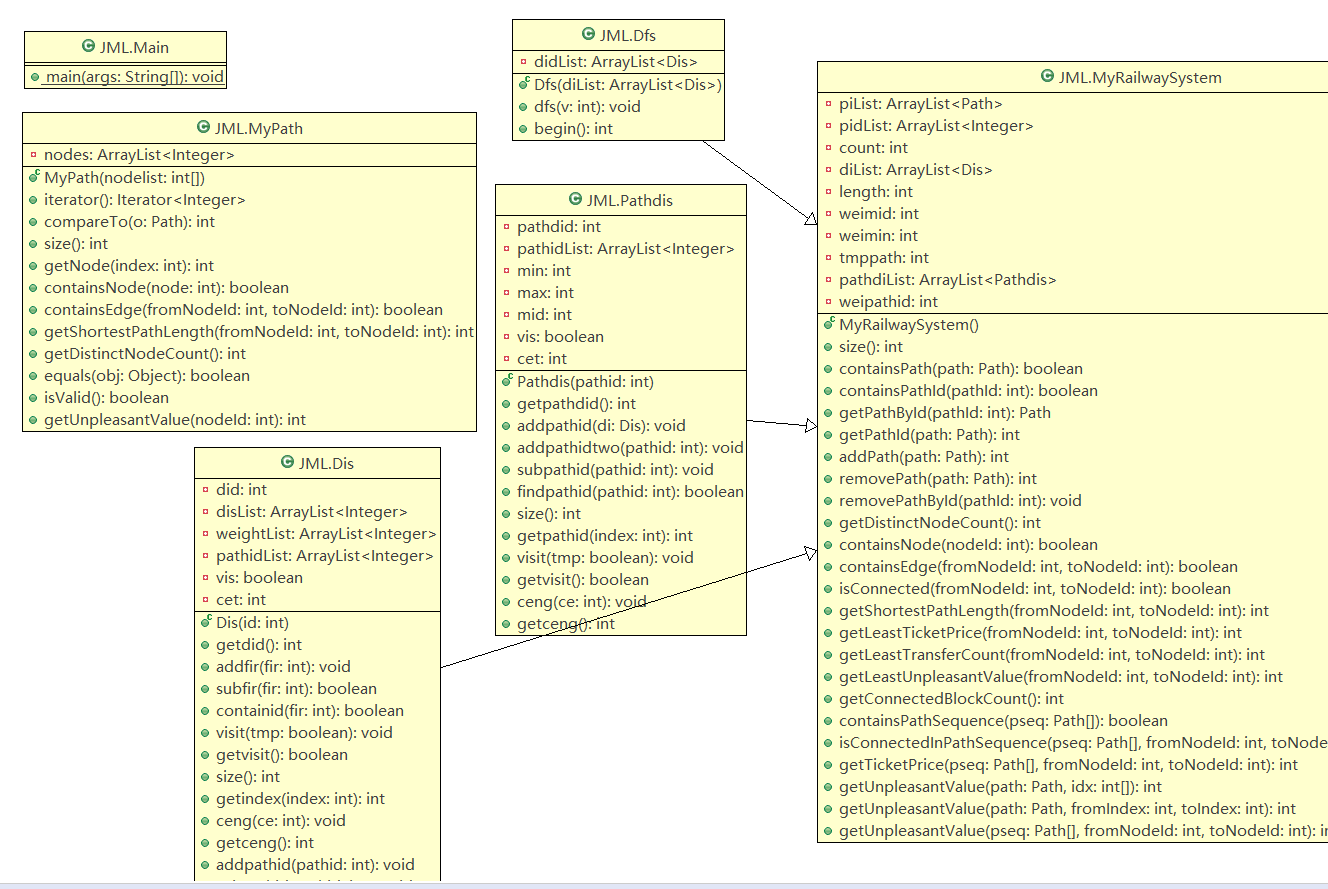The image size is (1328, 889).
Task: Select the MyPath(nodelist: int[]) constructor
Action: pos(124,177)
